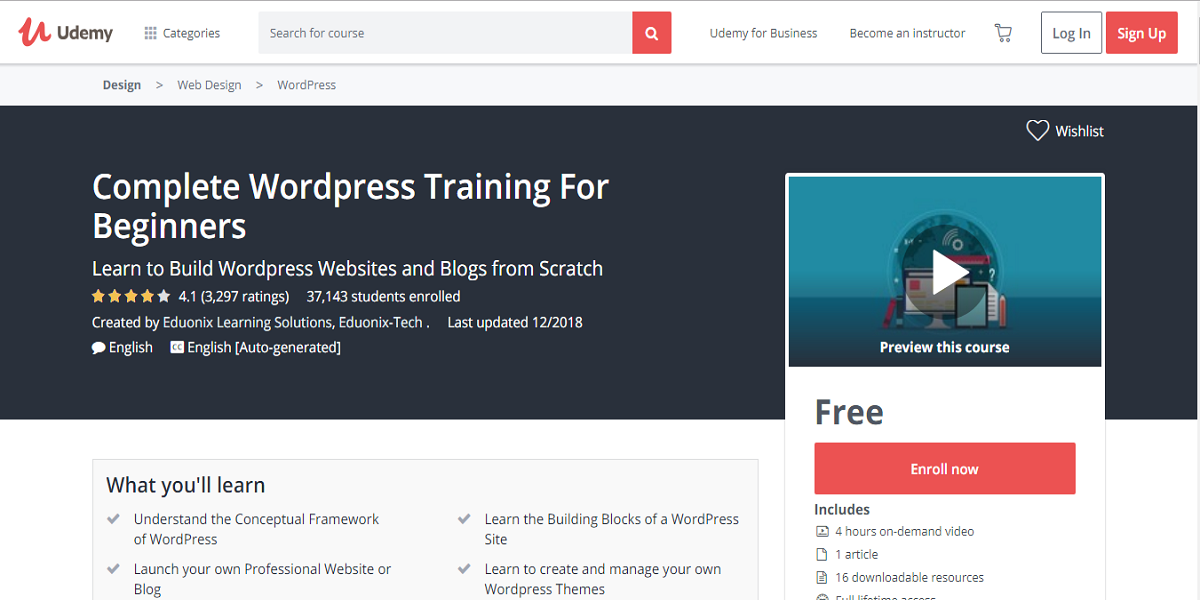Click the Categories grid icon
Image resolution: width=1200 pixels, height=600 pixels.
point(150,33)
